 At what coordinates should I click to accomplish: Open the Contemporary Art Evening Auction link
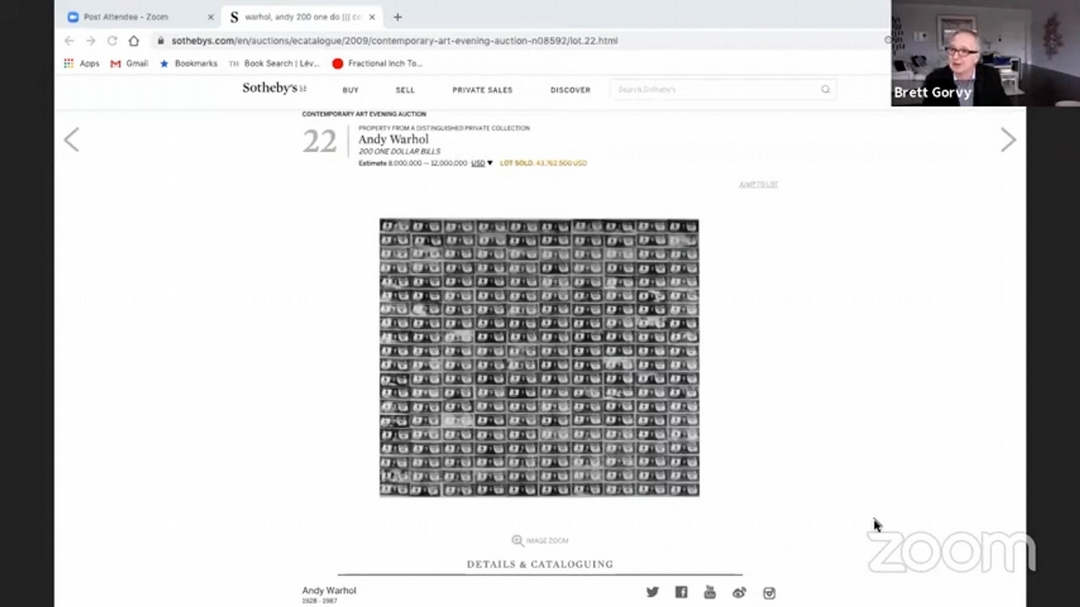coord(364,114)
